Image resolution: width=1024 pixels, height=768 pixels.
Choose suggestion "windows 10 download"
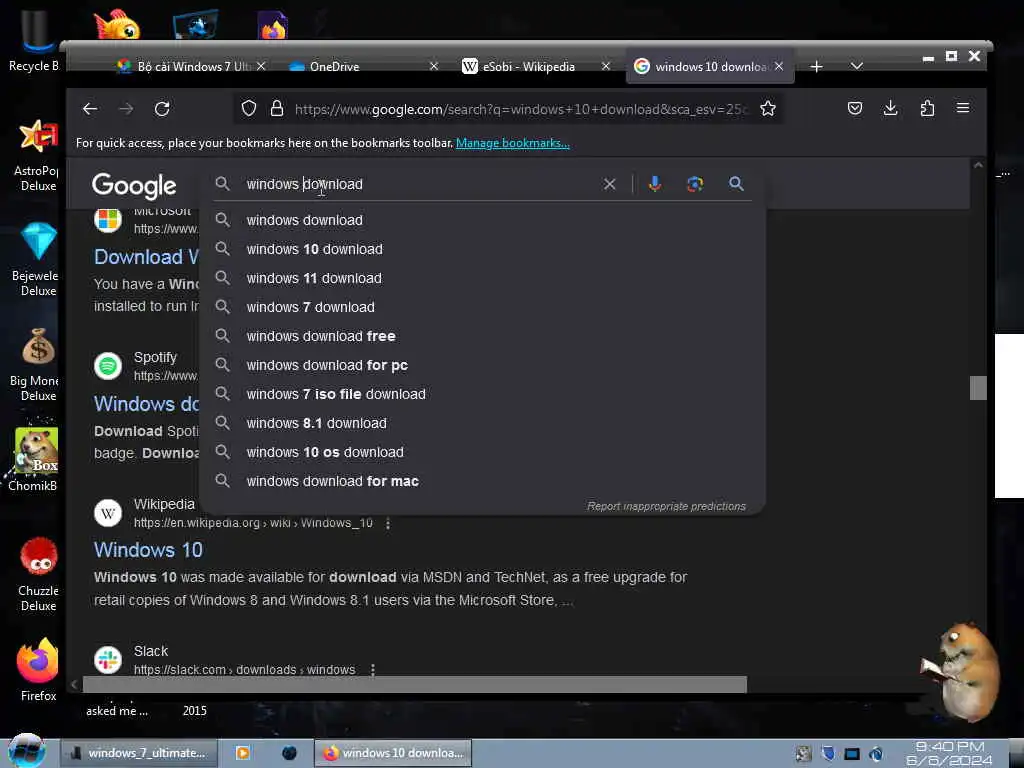483,249
